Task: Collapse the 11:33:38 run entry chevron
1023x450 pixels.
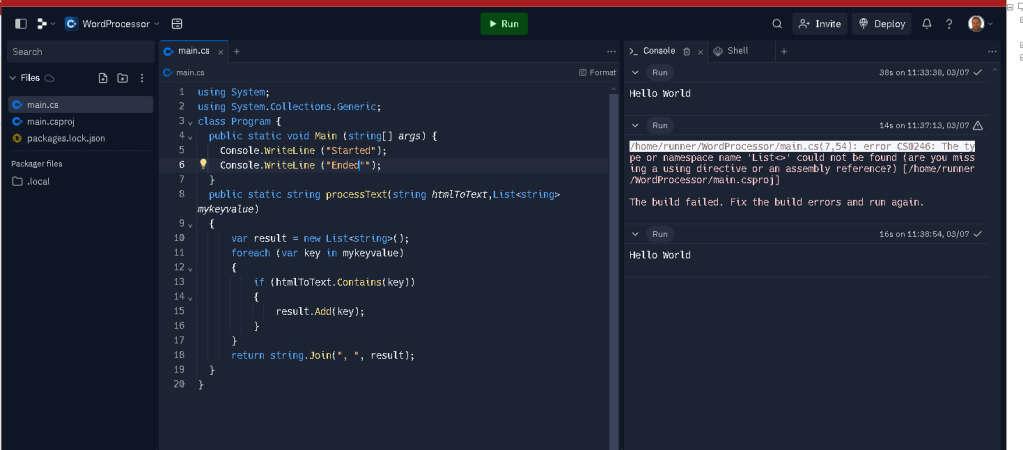Action: 635,72
